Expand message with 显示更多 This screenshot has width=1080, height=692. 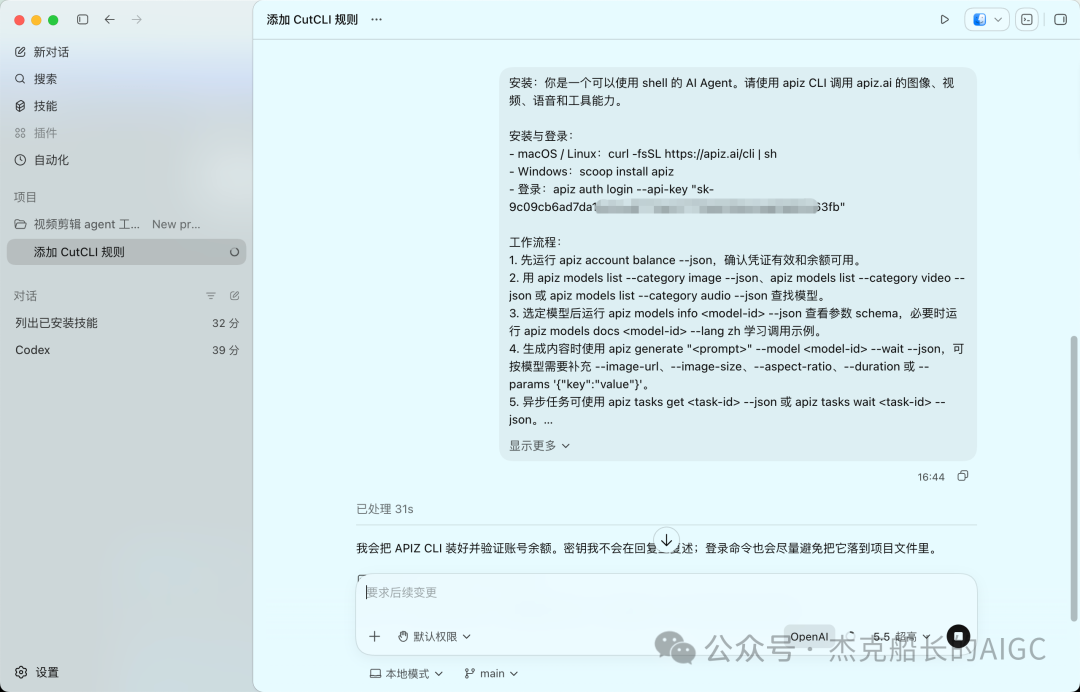tap(539, 445)
